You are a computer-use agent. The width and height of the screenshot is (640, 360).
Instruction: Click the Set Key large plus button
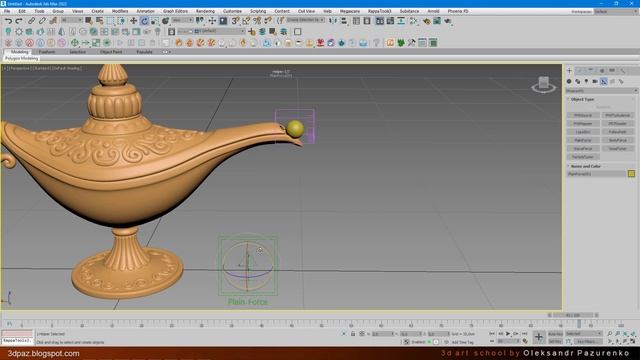[x=538, y=337]
